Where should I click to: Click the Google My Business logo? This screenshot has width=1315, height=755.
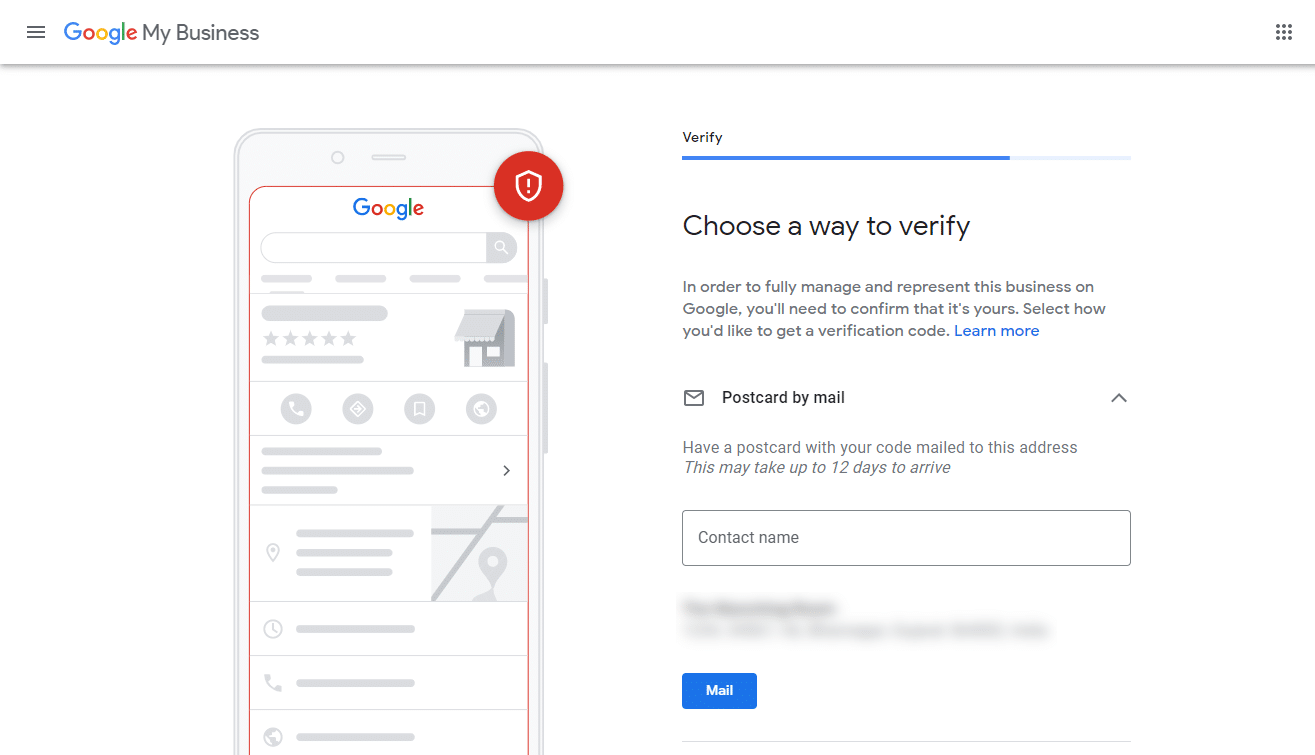coord(161,32)
